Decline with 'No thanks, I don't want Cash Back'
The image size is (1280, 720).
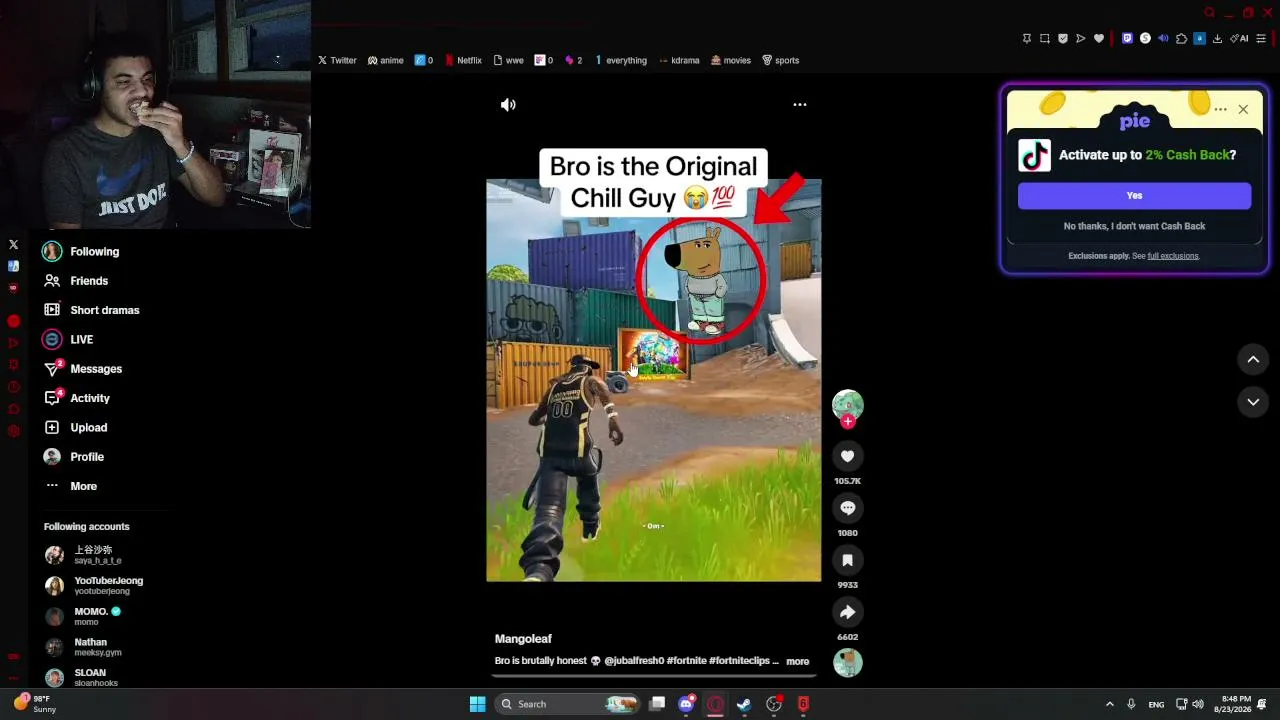point(1134,226)
